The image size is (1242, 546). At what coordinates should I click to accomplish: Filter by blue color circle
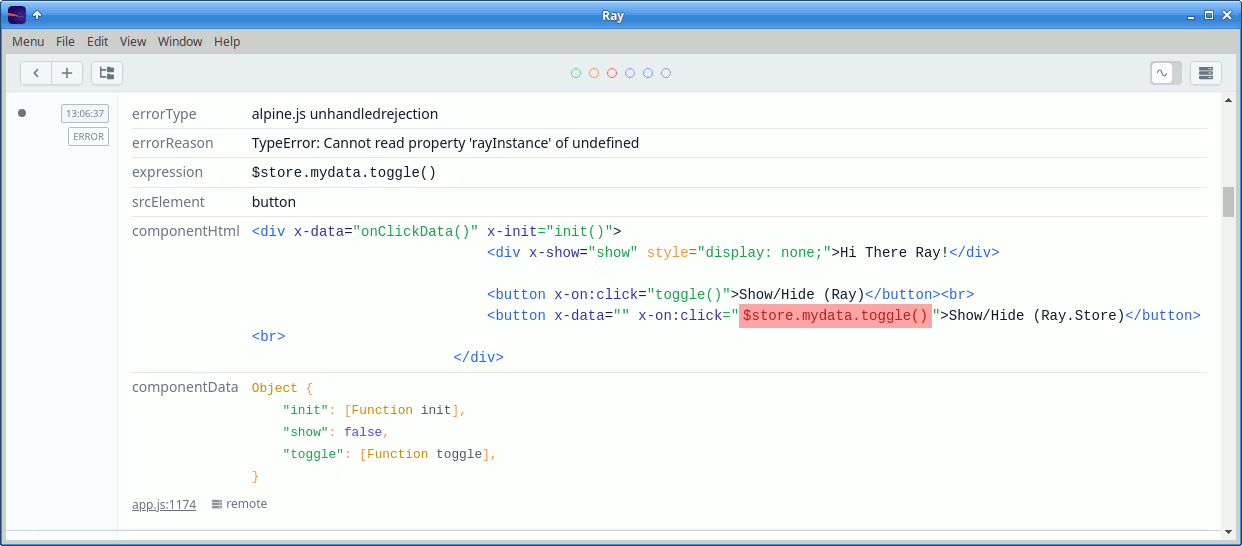click(648, 73)
